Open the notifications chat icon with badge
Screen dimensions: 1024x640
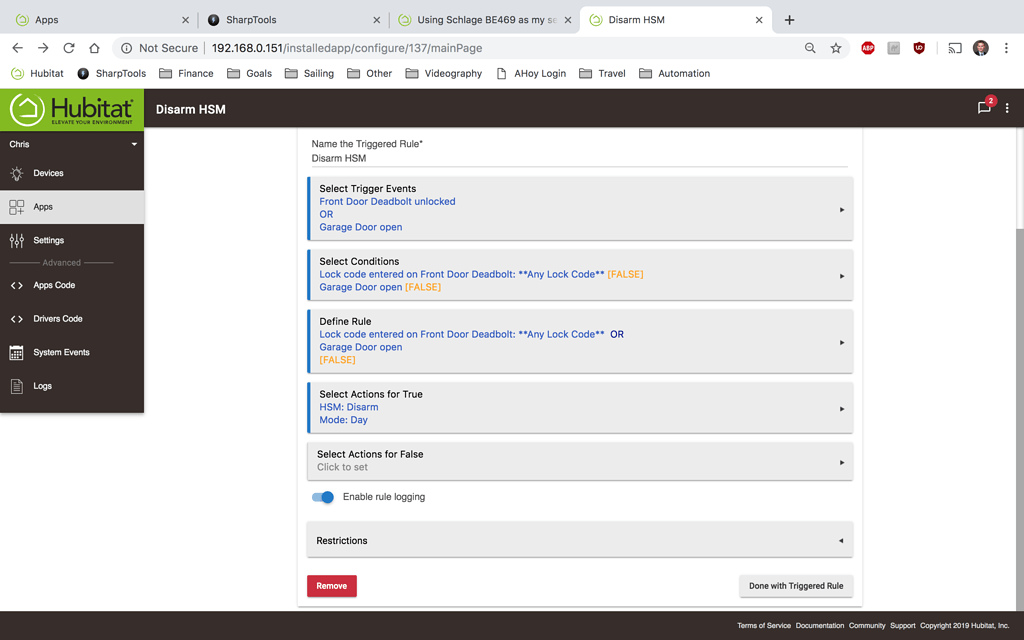984,108
